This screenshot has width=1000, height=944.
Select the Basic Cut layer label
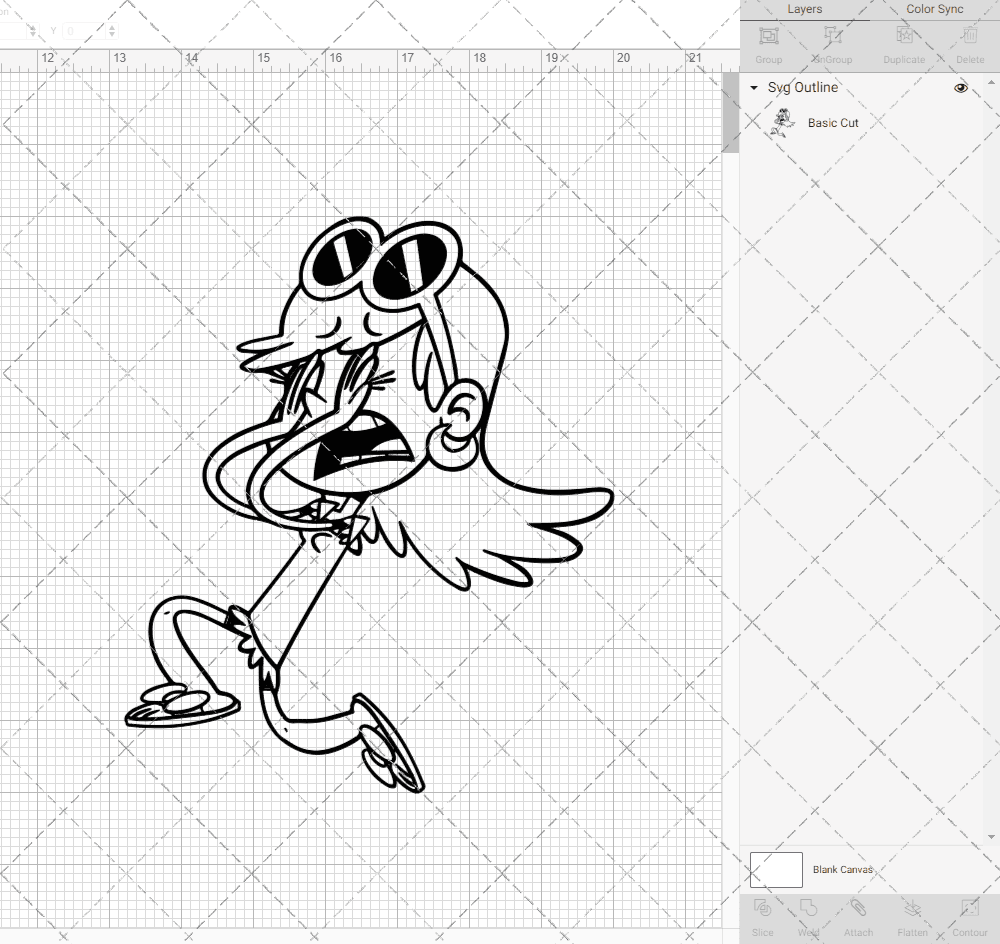tap(833, 123)
